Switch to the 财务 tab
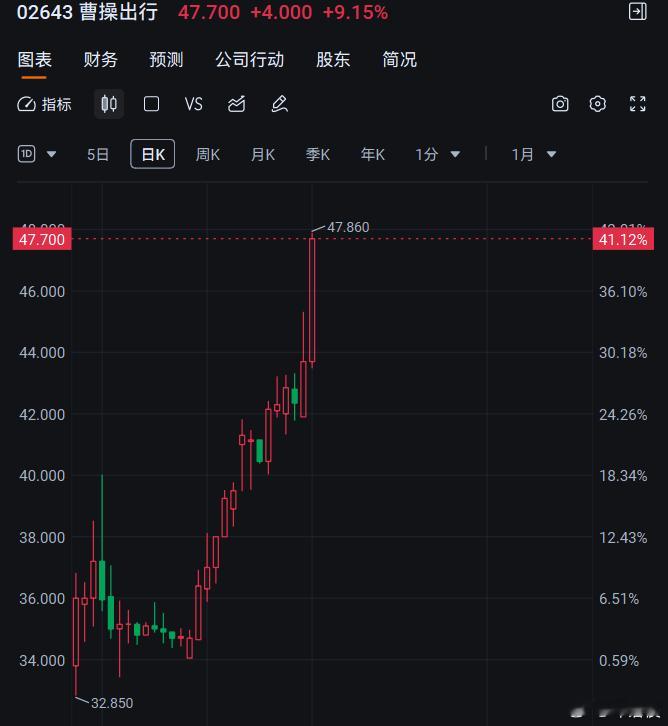The width and height of the screenshot is (668, 726). [x=100, y=60]
